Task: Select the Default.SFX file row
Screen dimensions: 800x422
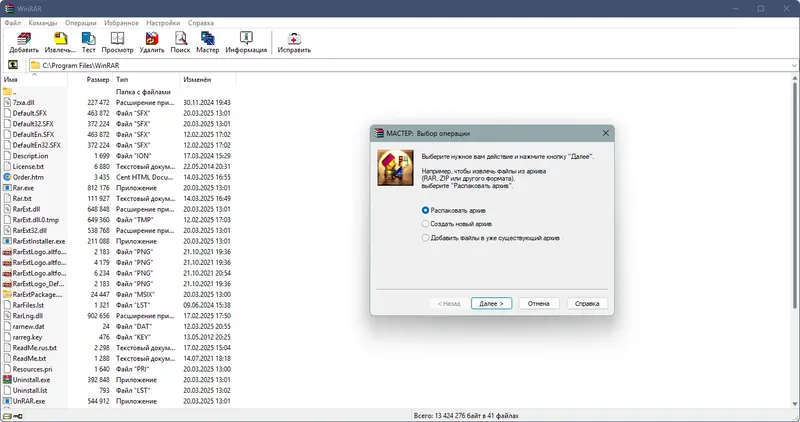Action: [x=117, y=113]
